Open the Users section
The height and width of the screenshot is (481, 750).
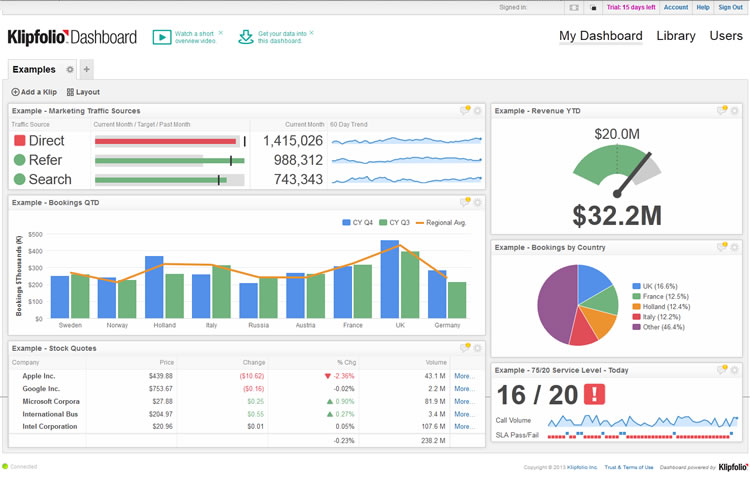point(726,36)
